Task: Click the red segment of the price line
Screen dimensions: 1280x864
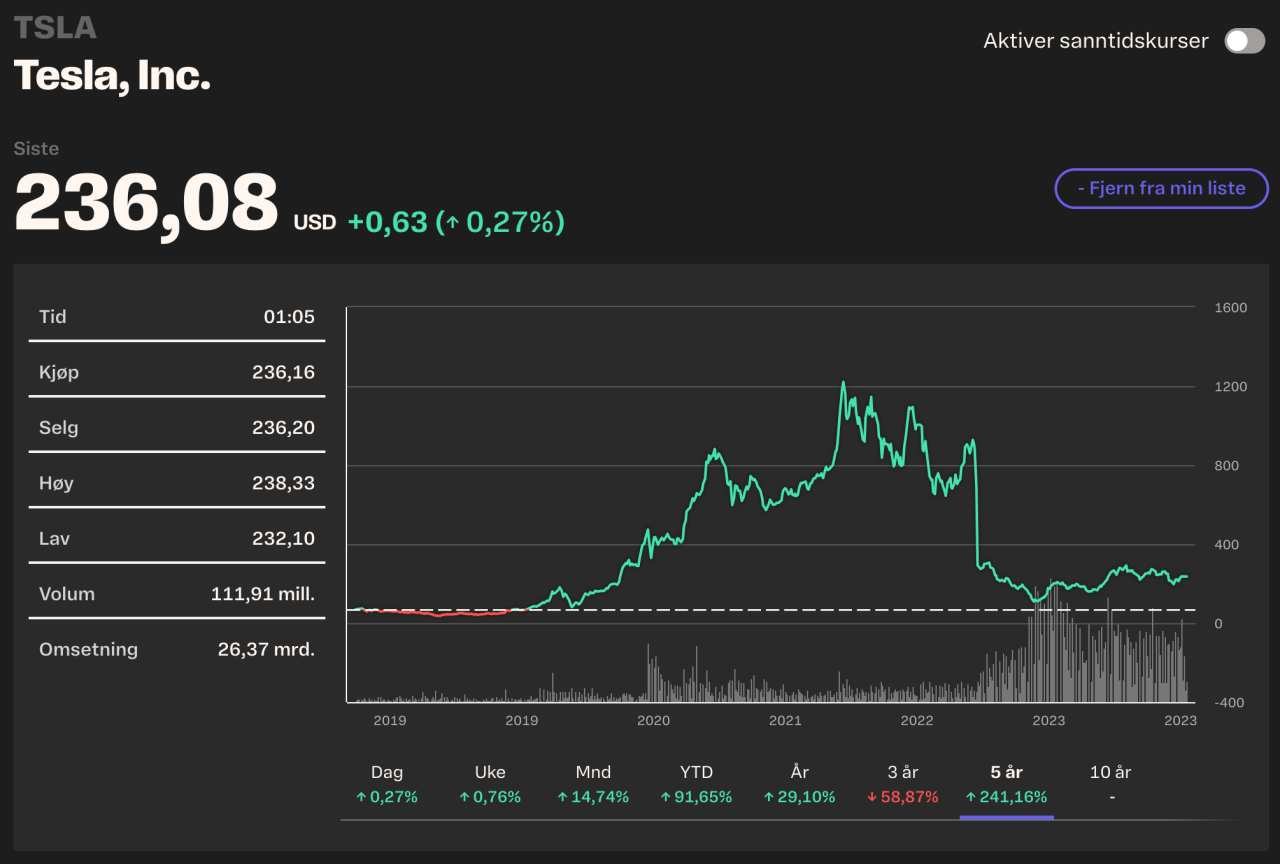Action: [440, 615]
